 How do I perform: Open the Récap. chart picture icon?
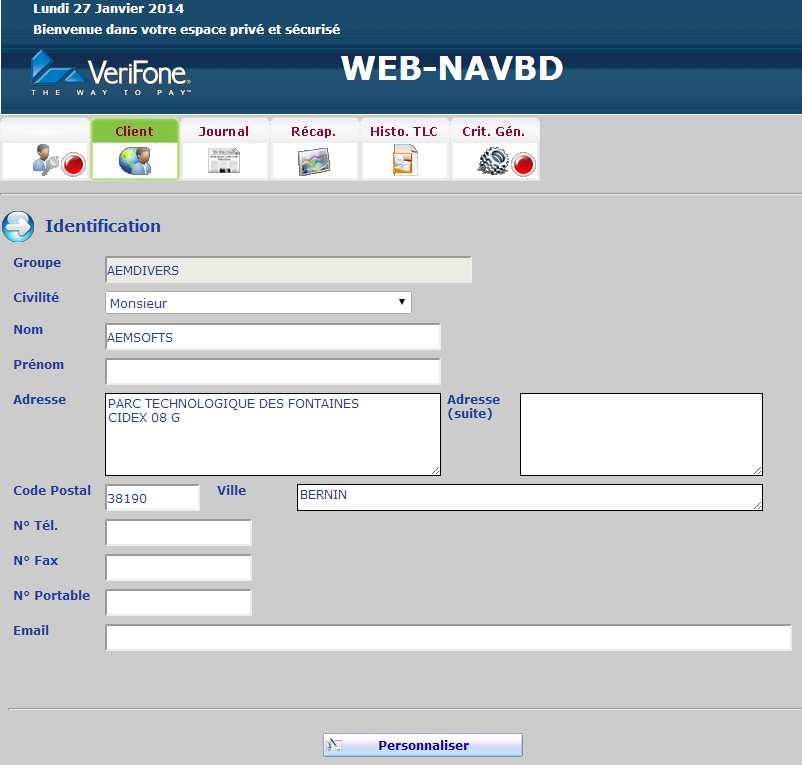pyautogui.click(x=314, y=161)
